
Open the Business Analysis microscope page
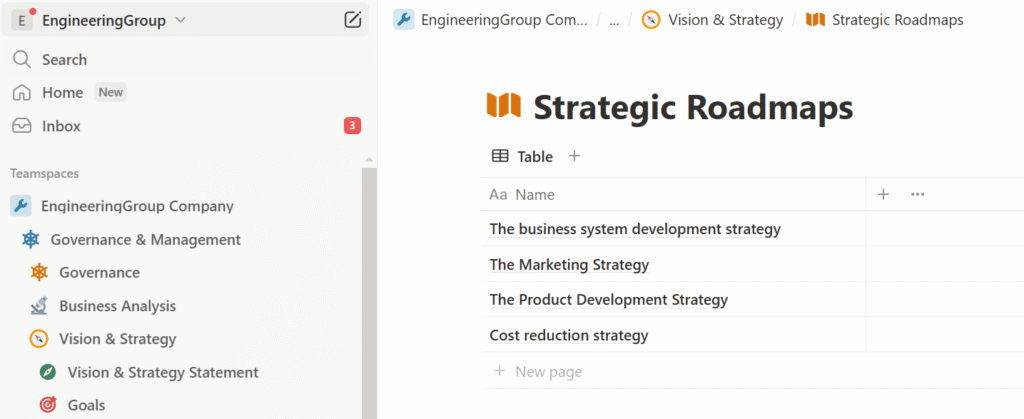(x=117, y=306)
